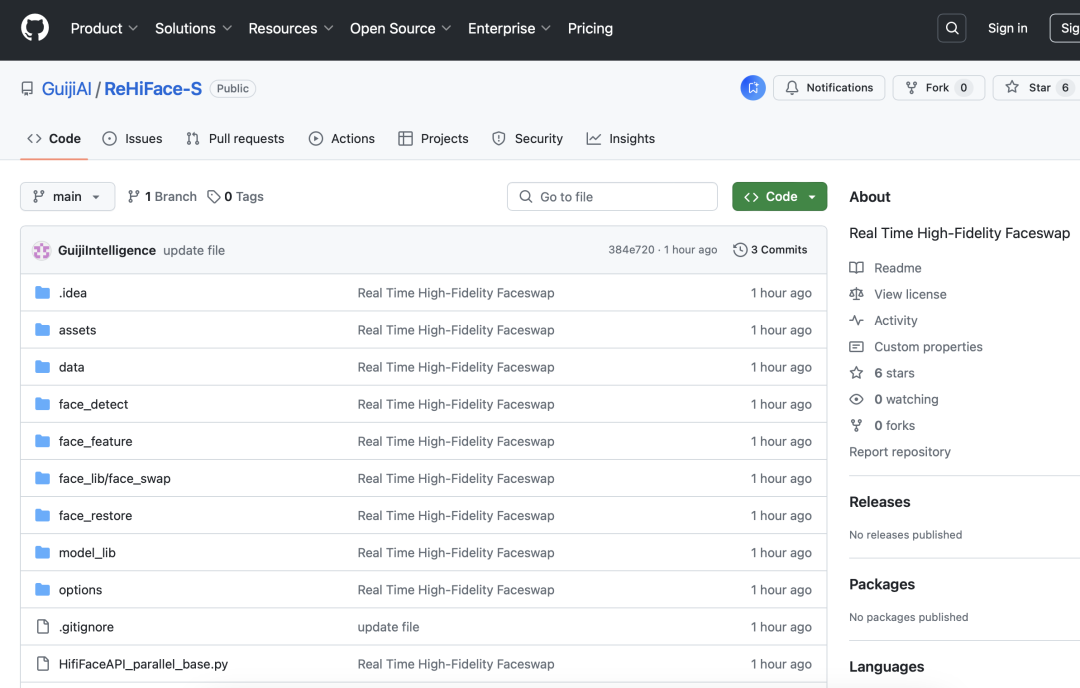Click the stars icon in About
The width and height of the screenshot is (1080, 688).
point(856,373)
